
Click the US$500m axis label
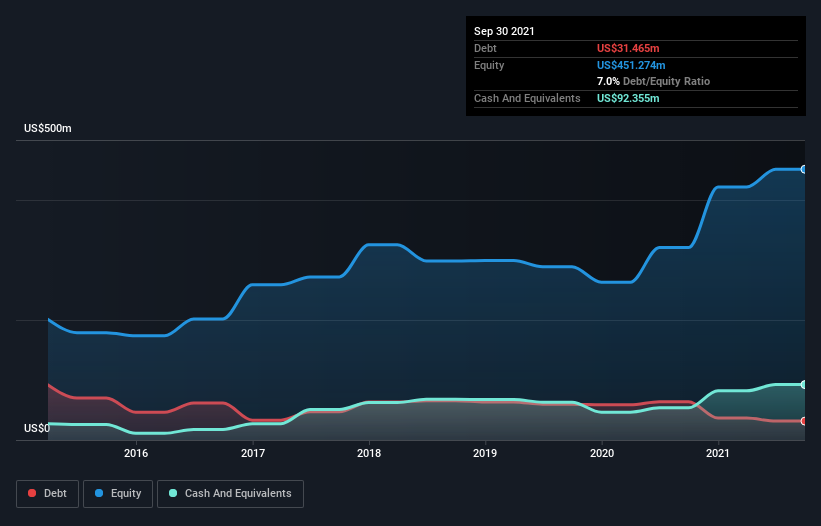[x=48, y=128]
